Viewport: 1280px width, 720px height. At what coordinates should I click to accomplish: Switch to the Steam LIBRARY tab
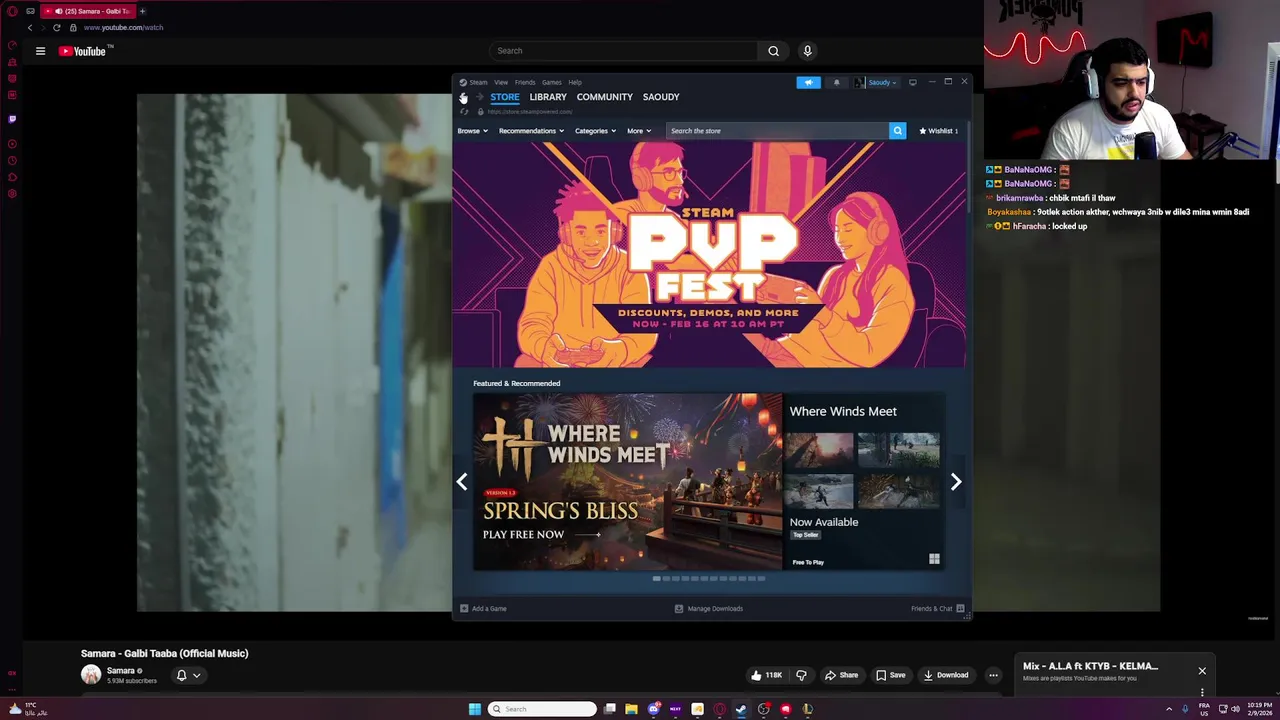click(548, 97)
